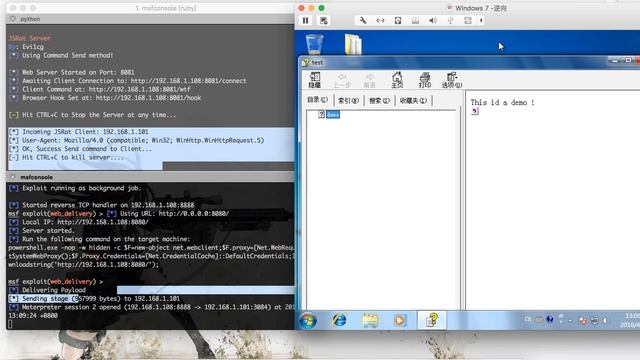Click the msfconsole cursor prompt at bottom
The height and width of the screenshot is (360, 640).
[x=10, y=324]
